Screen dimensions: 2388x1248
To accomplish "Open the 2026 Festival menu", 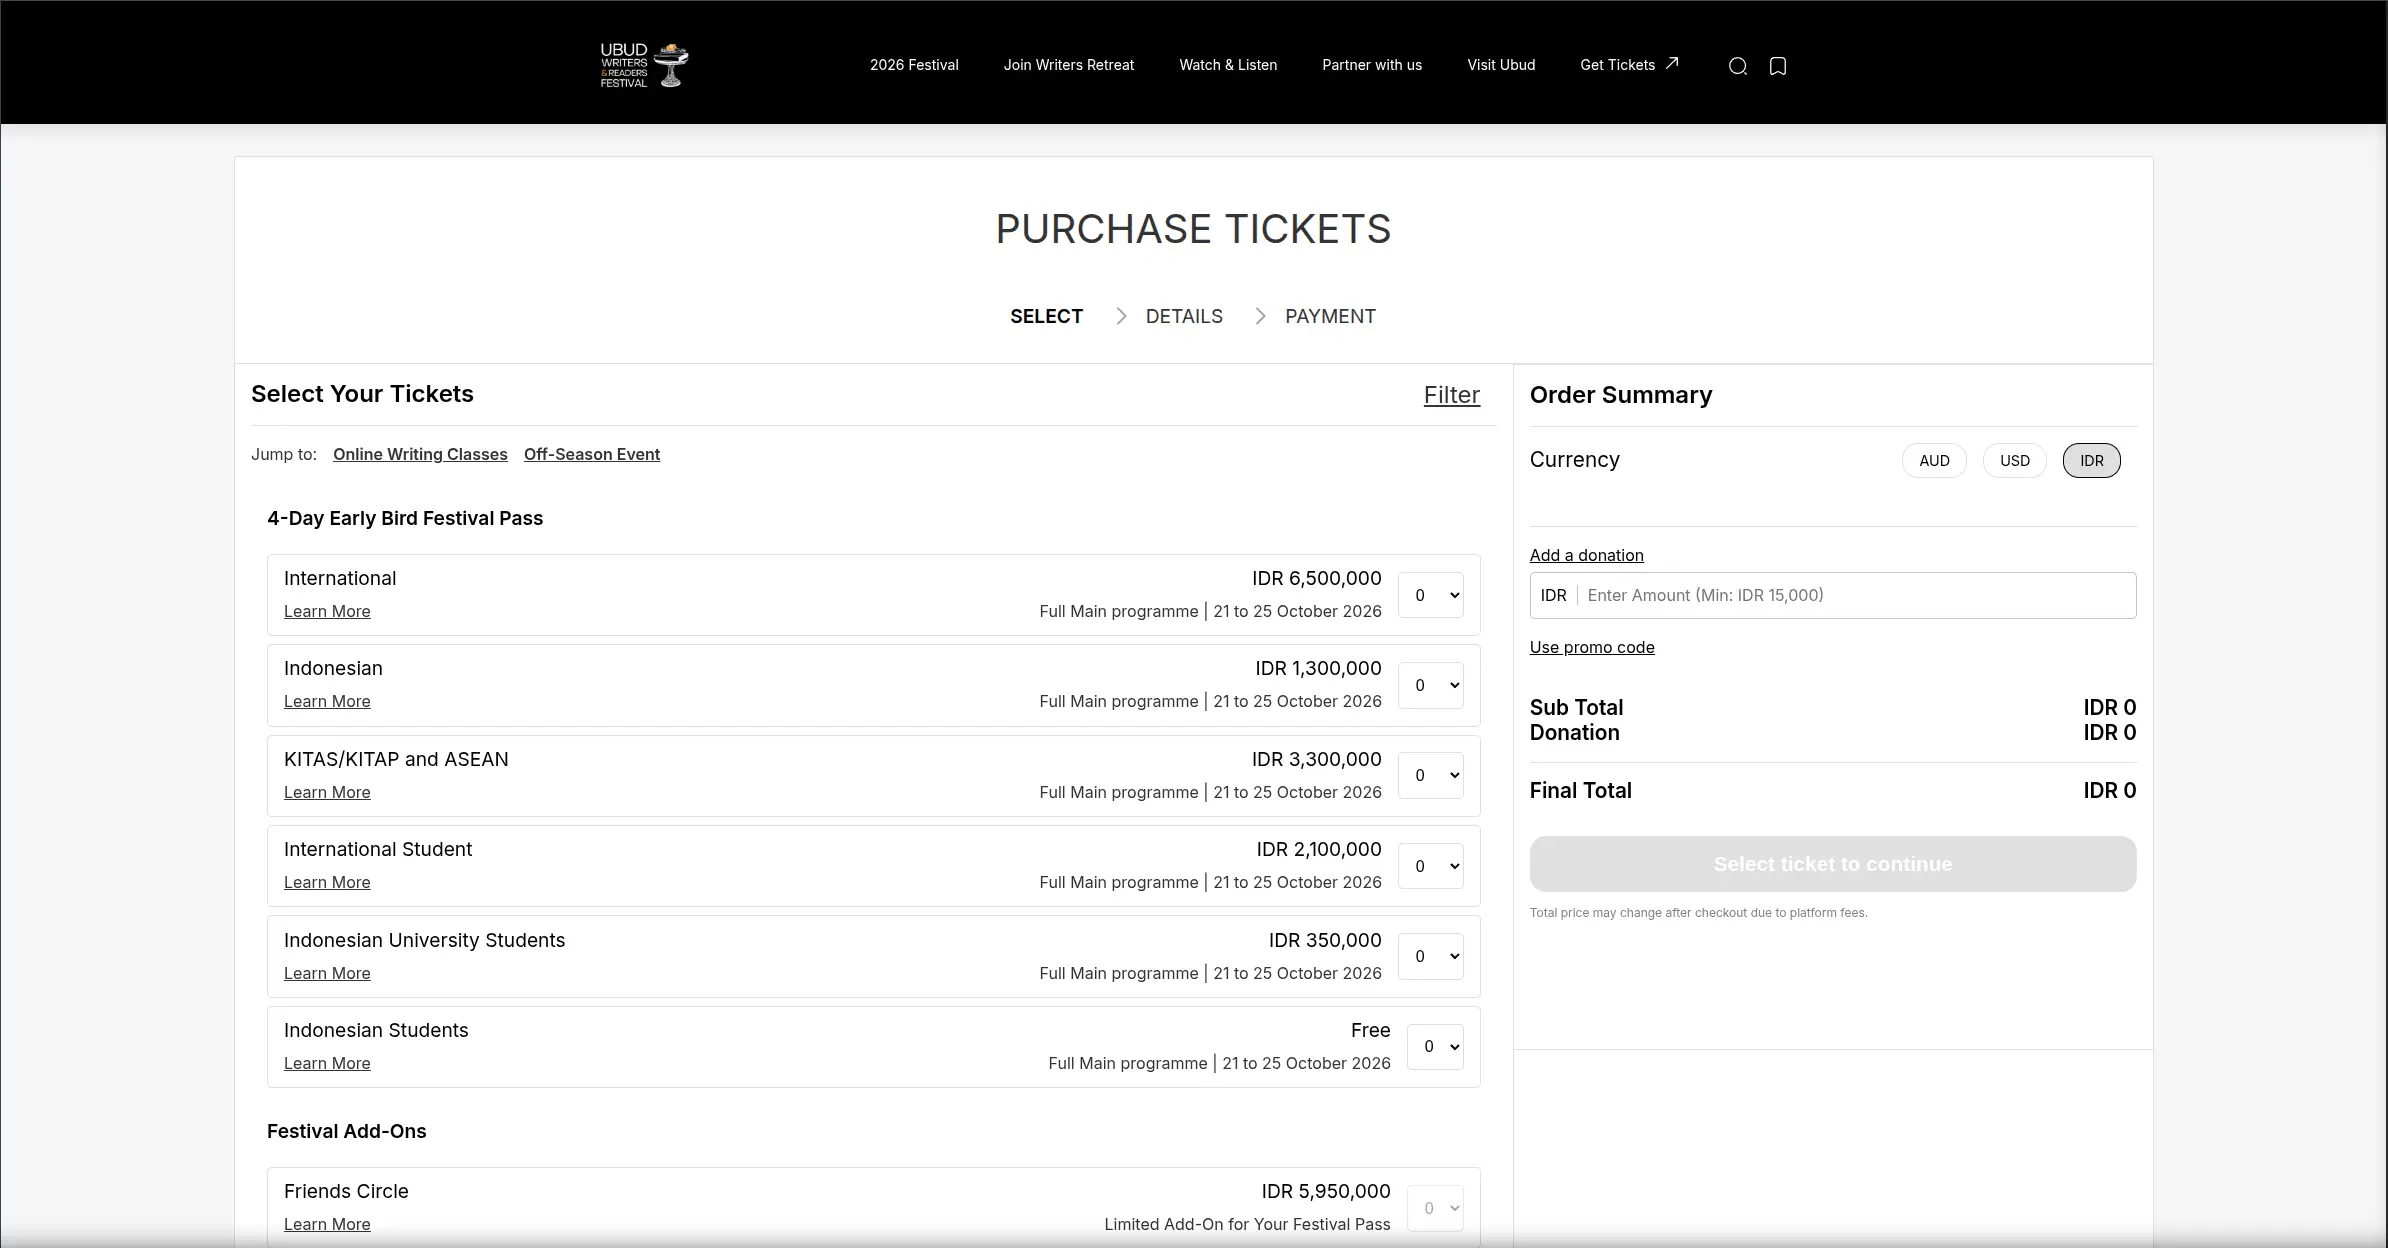I will (x=913, y=65).
